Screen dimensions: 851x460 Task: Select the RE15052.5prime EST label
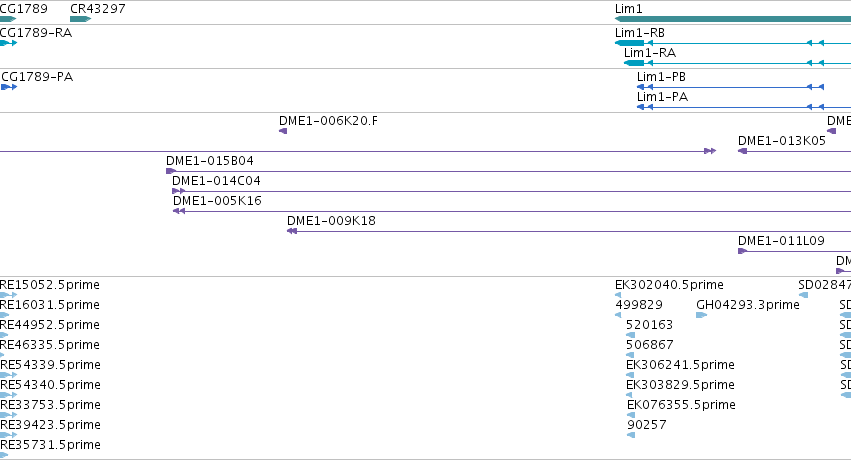(x=50, y=285)
